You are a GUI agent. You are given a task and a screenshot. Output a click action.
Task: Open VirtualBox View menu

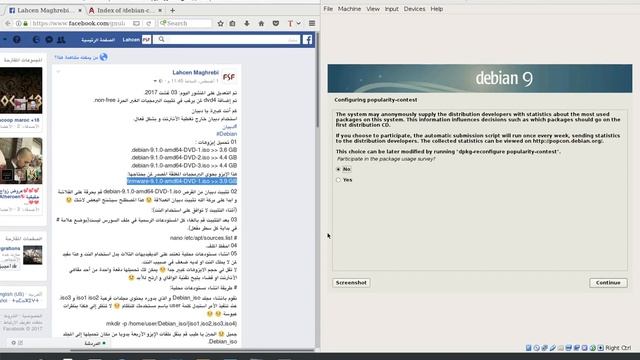[373, 9]
